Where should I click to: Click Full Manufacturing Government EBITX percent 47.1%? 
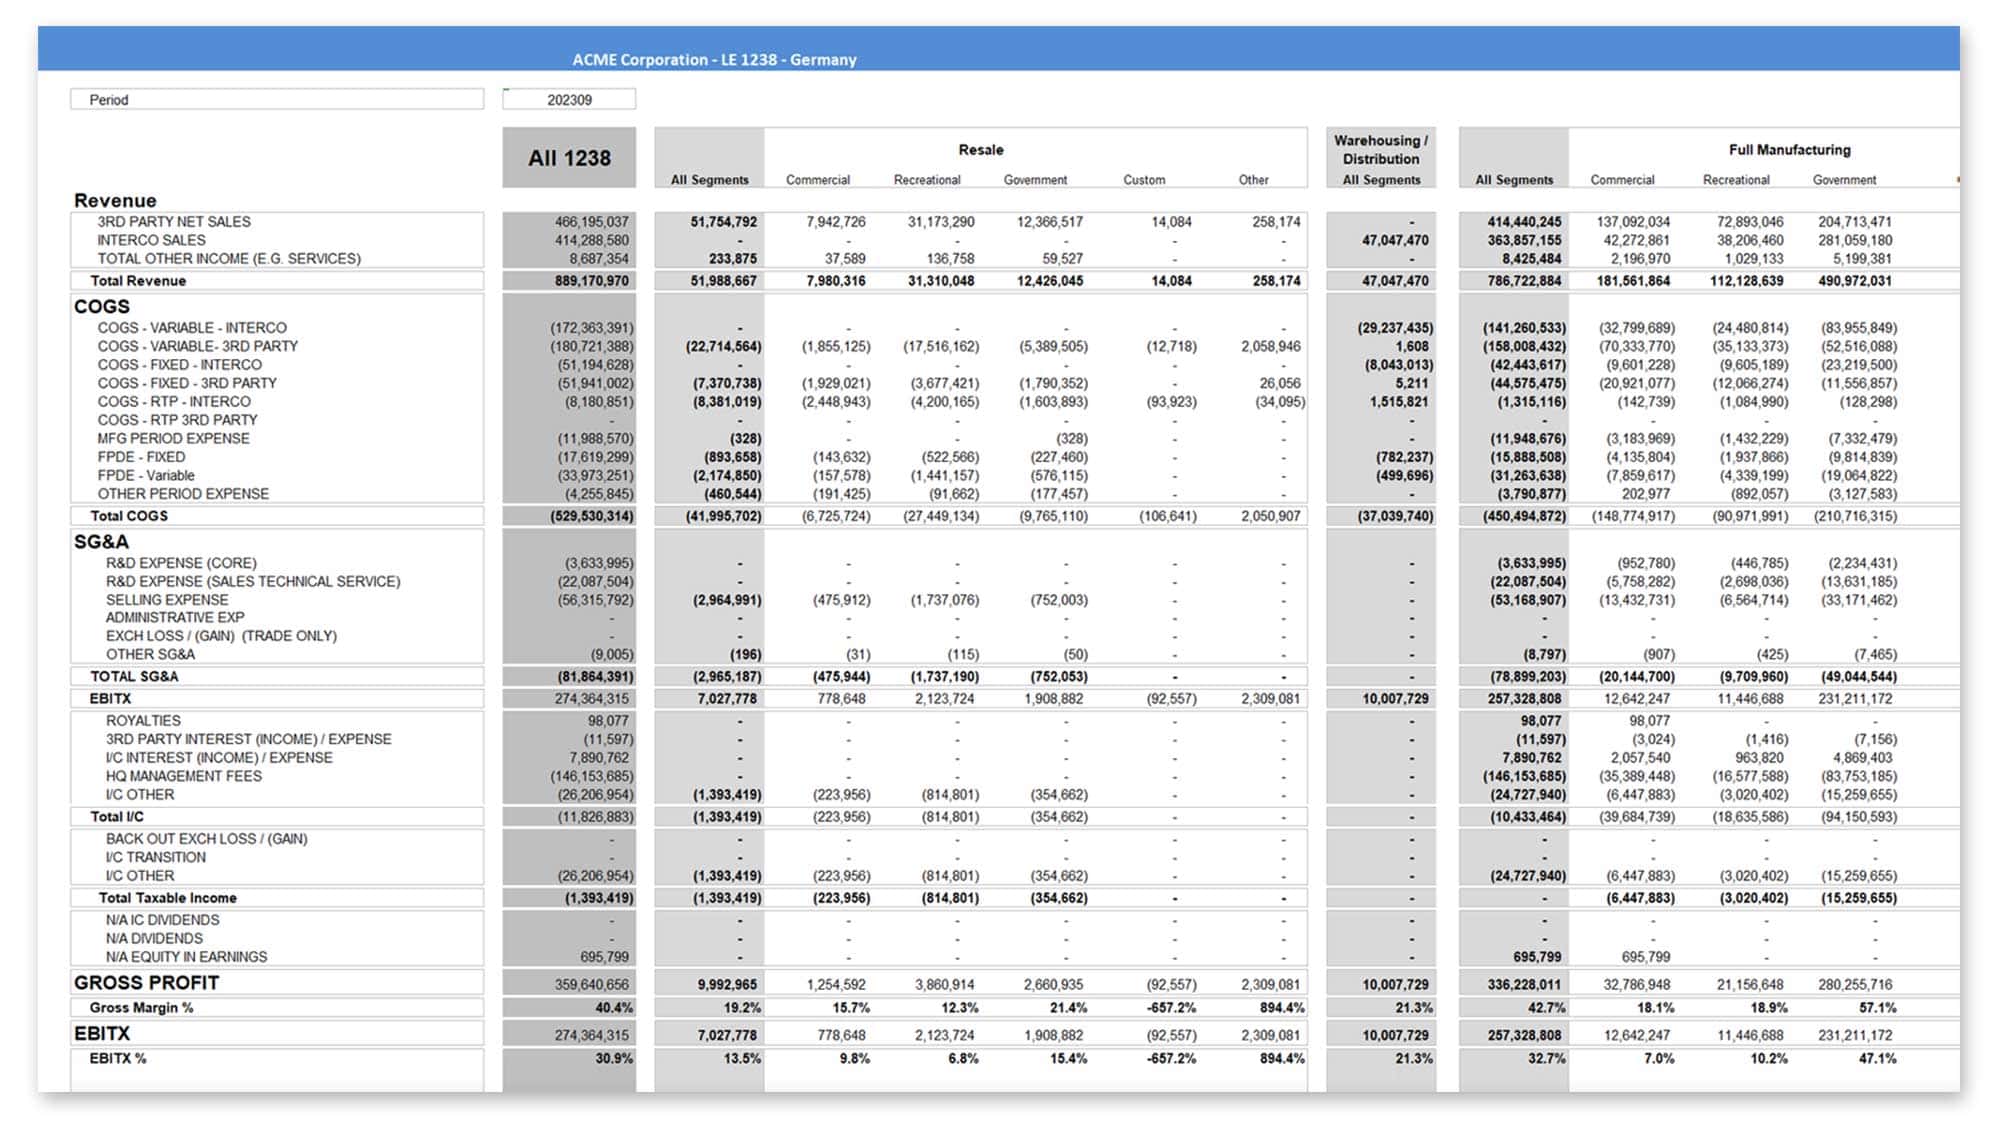click(1877, 1058)
